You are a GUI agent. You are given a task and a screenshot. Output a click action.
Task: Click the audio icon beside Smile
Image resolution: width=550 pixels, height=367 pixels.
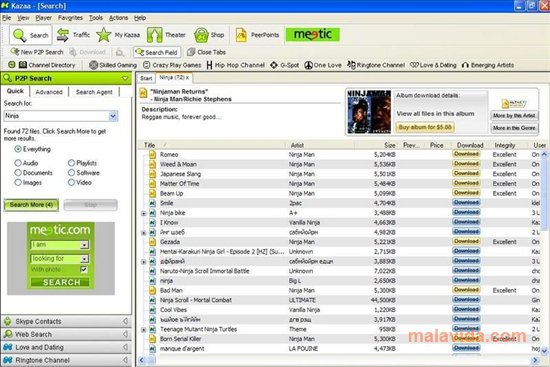152,203
